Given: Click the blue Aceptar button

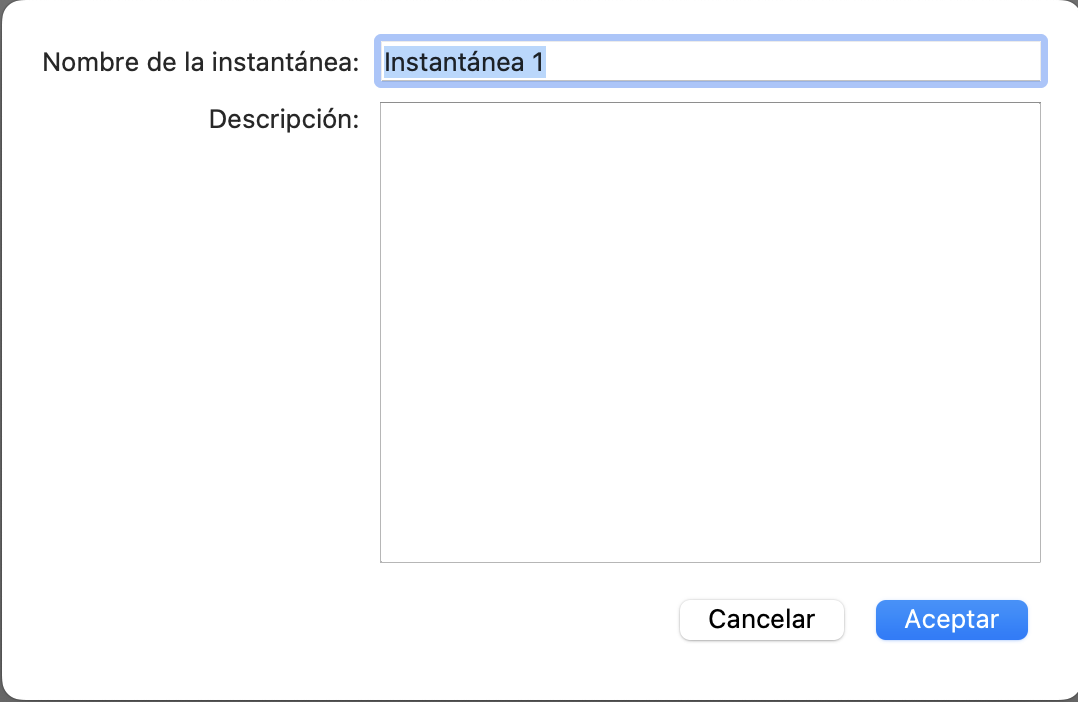Looking at the screenshot, I should tap(951, 619).
